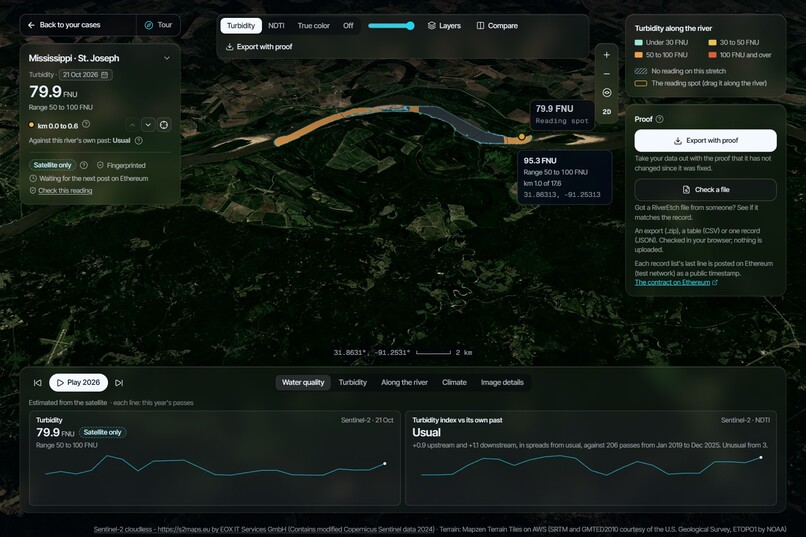
Task: Select the Turbidity map overlay
Action: pos(241,26)
